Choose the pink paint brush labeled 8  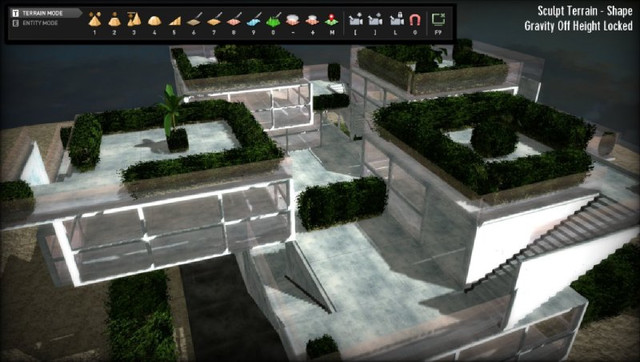click(234, 20)
